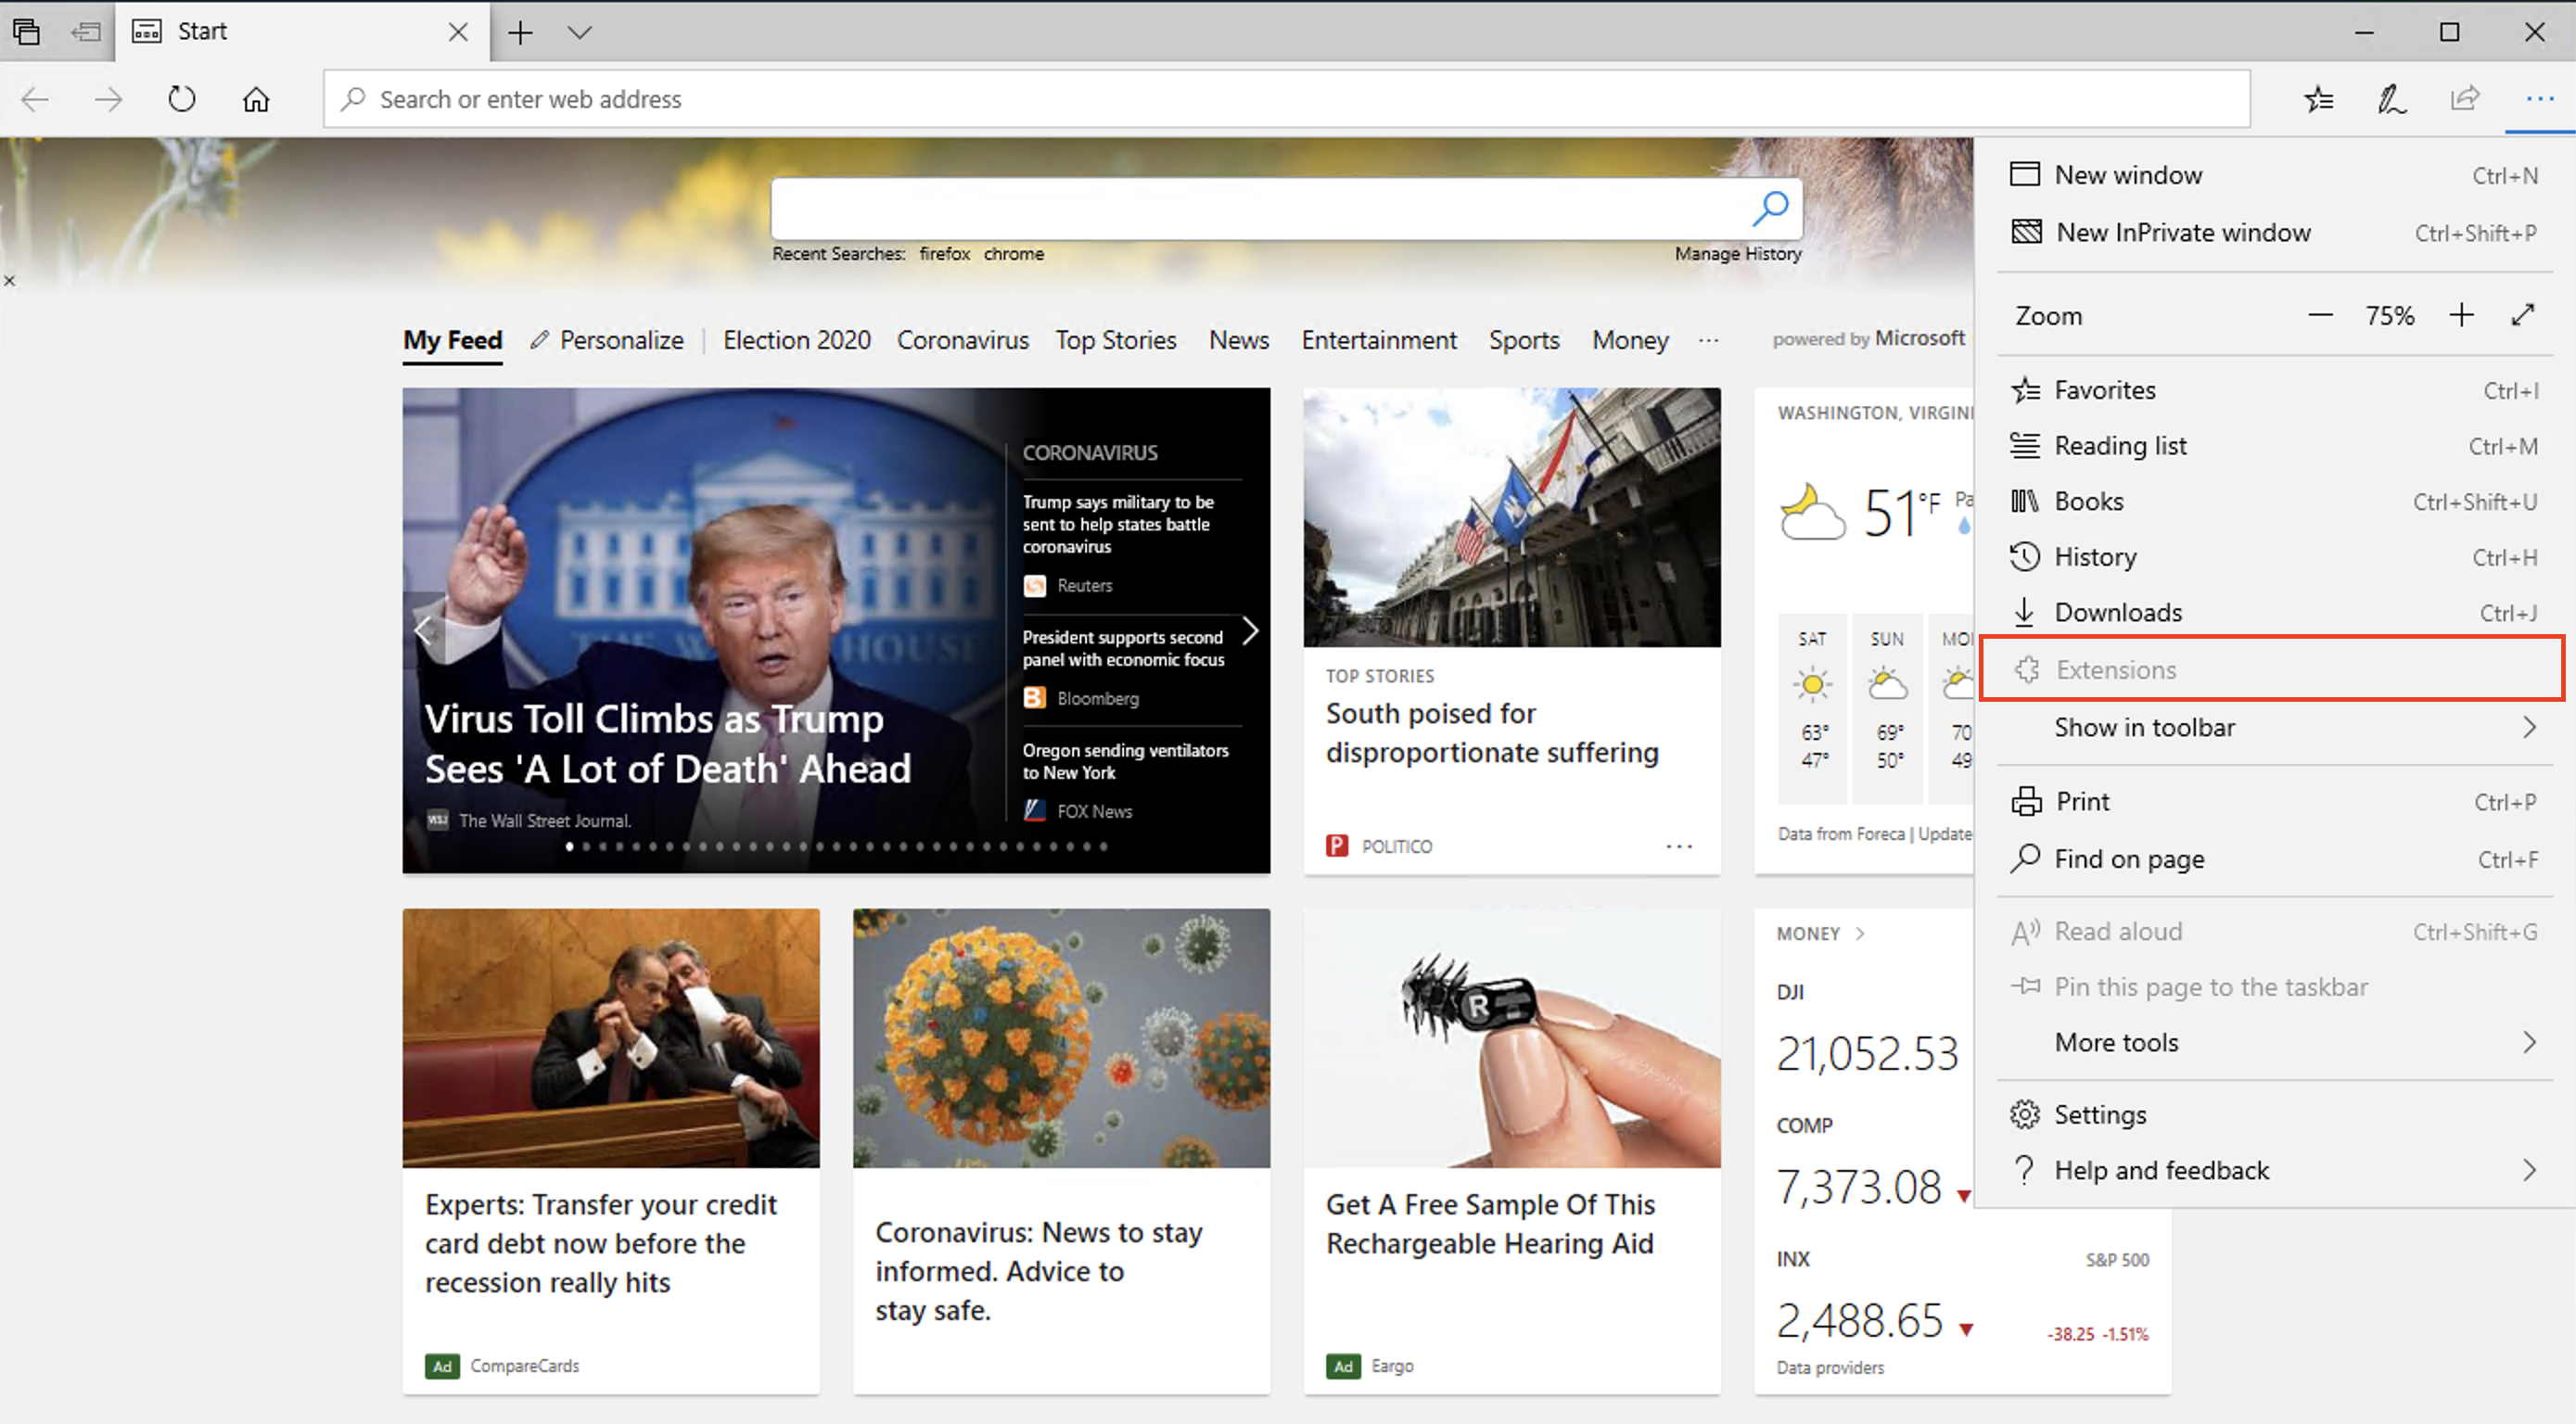2576x1424 pixels.
Task: Go back with the back arrow
Action: 36,99
